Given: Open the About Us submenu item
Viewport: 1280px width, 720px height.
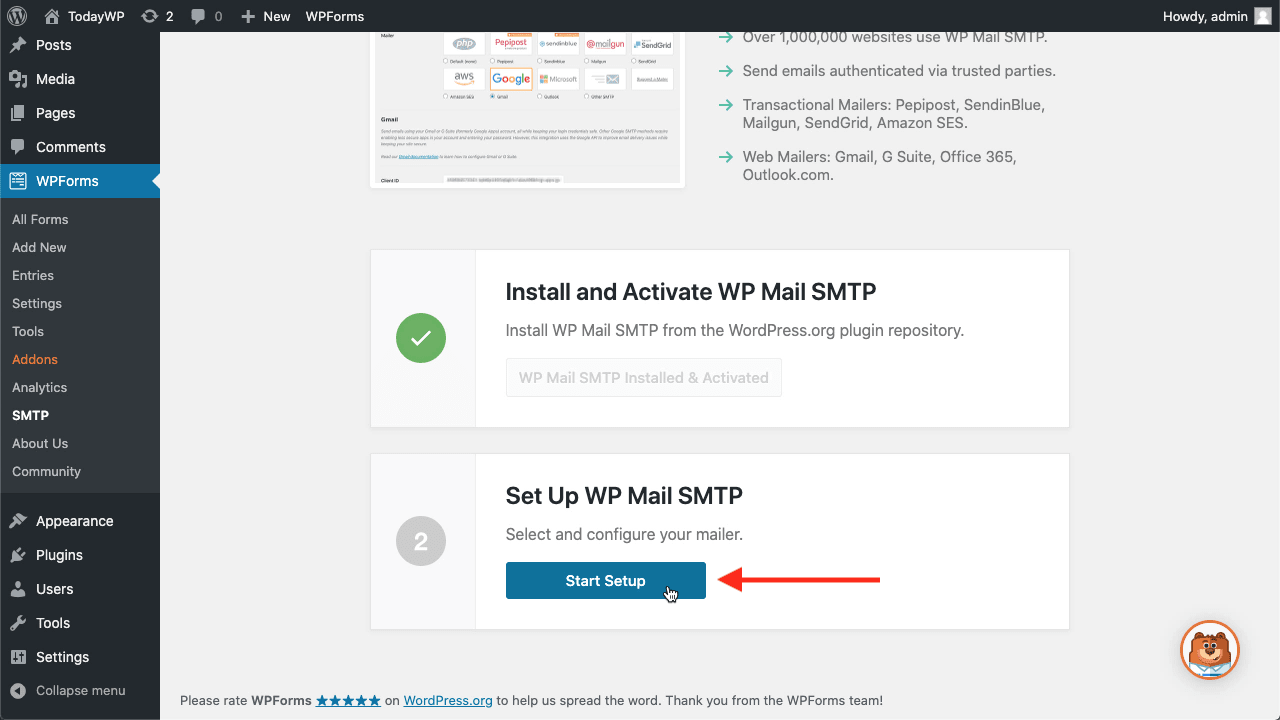Looking at the screenshot, I should [x=40, y=443].
